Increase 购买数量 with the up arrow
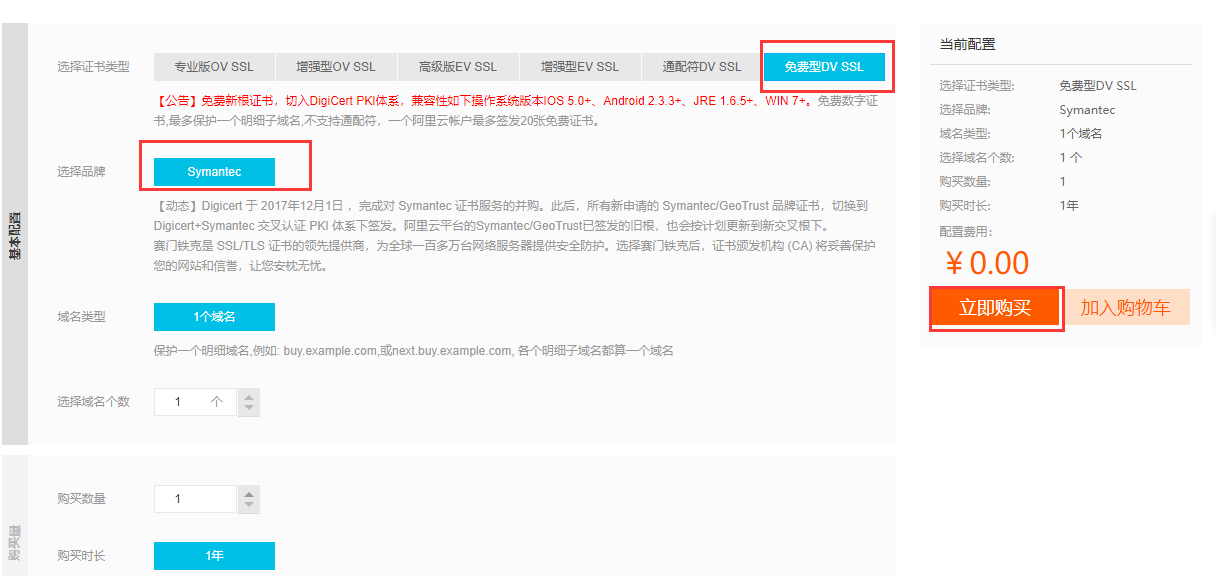Image resolution: width=1216 pixels, height=576 pixels. click(x=249, y=492)
